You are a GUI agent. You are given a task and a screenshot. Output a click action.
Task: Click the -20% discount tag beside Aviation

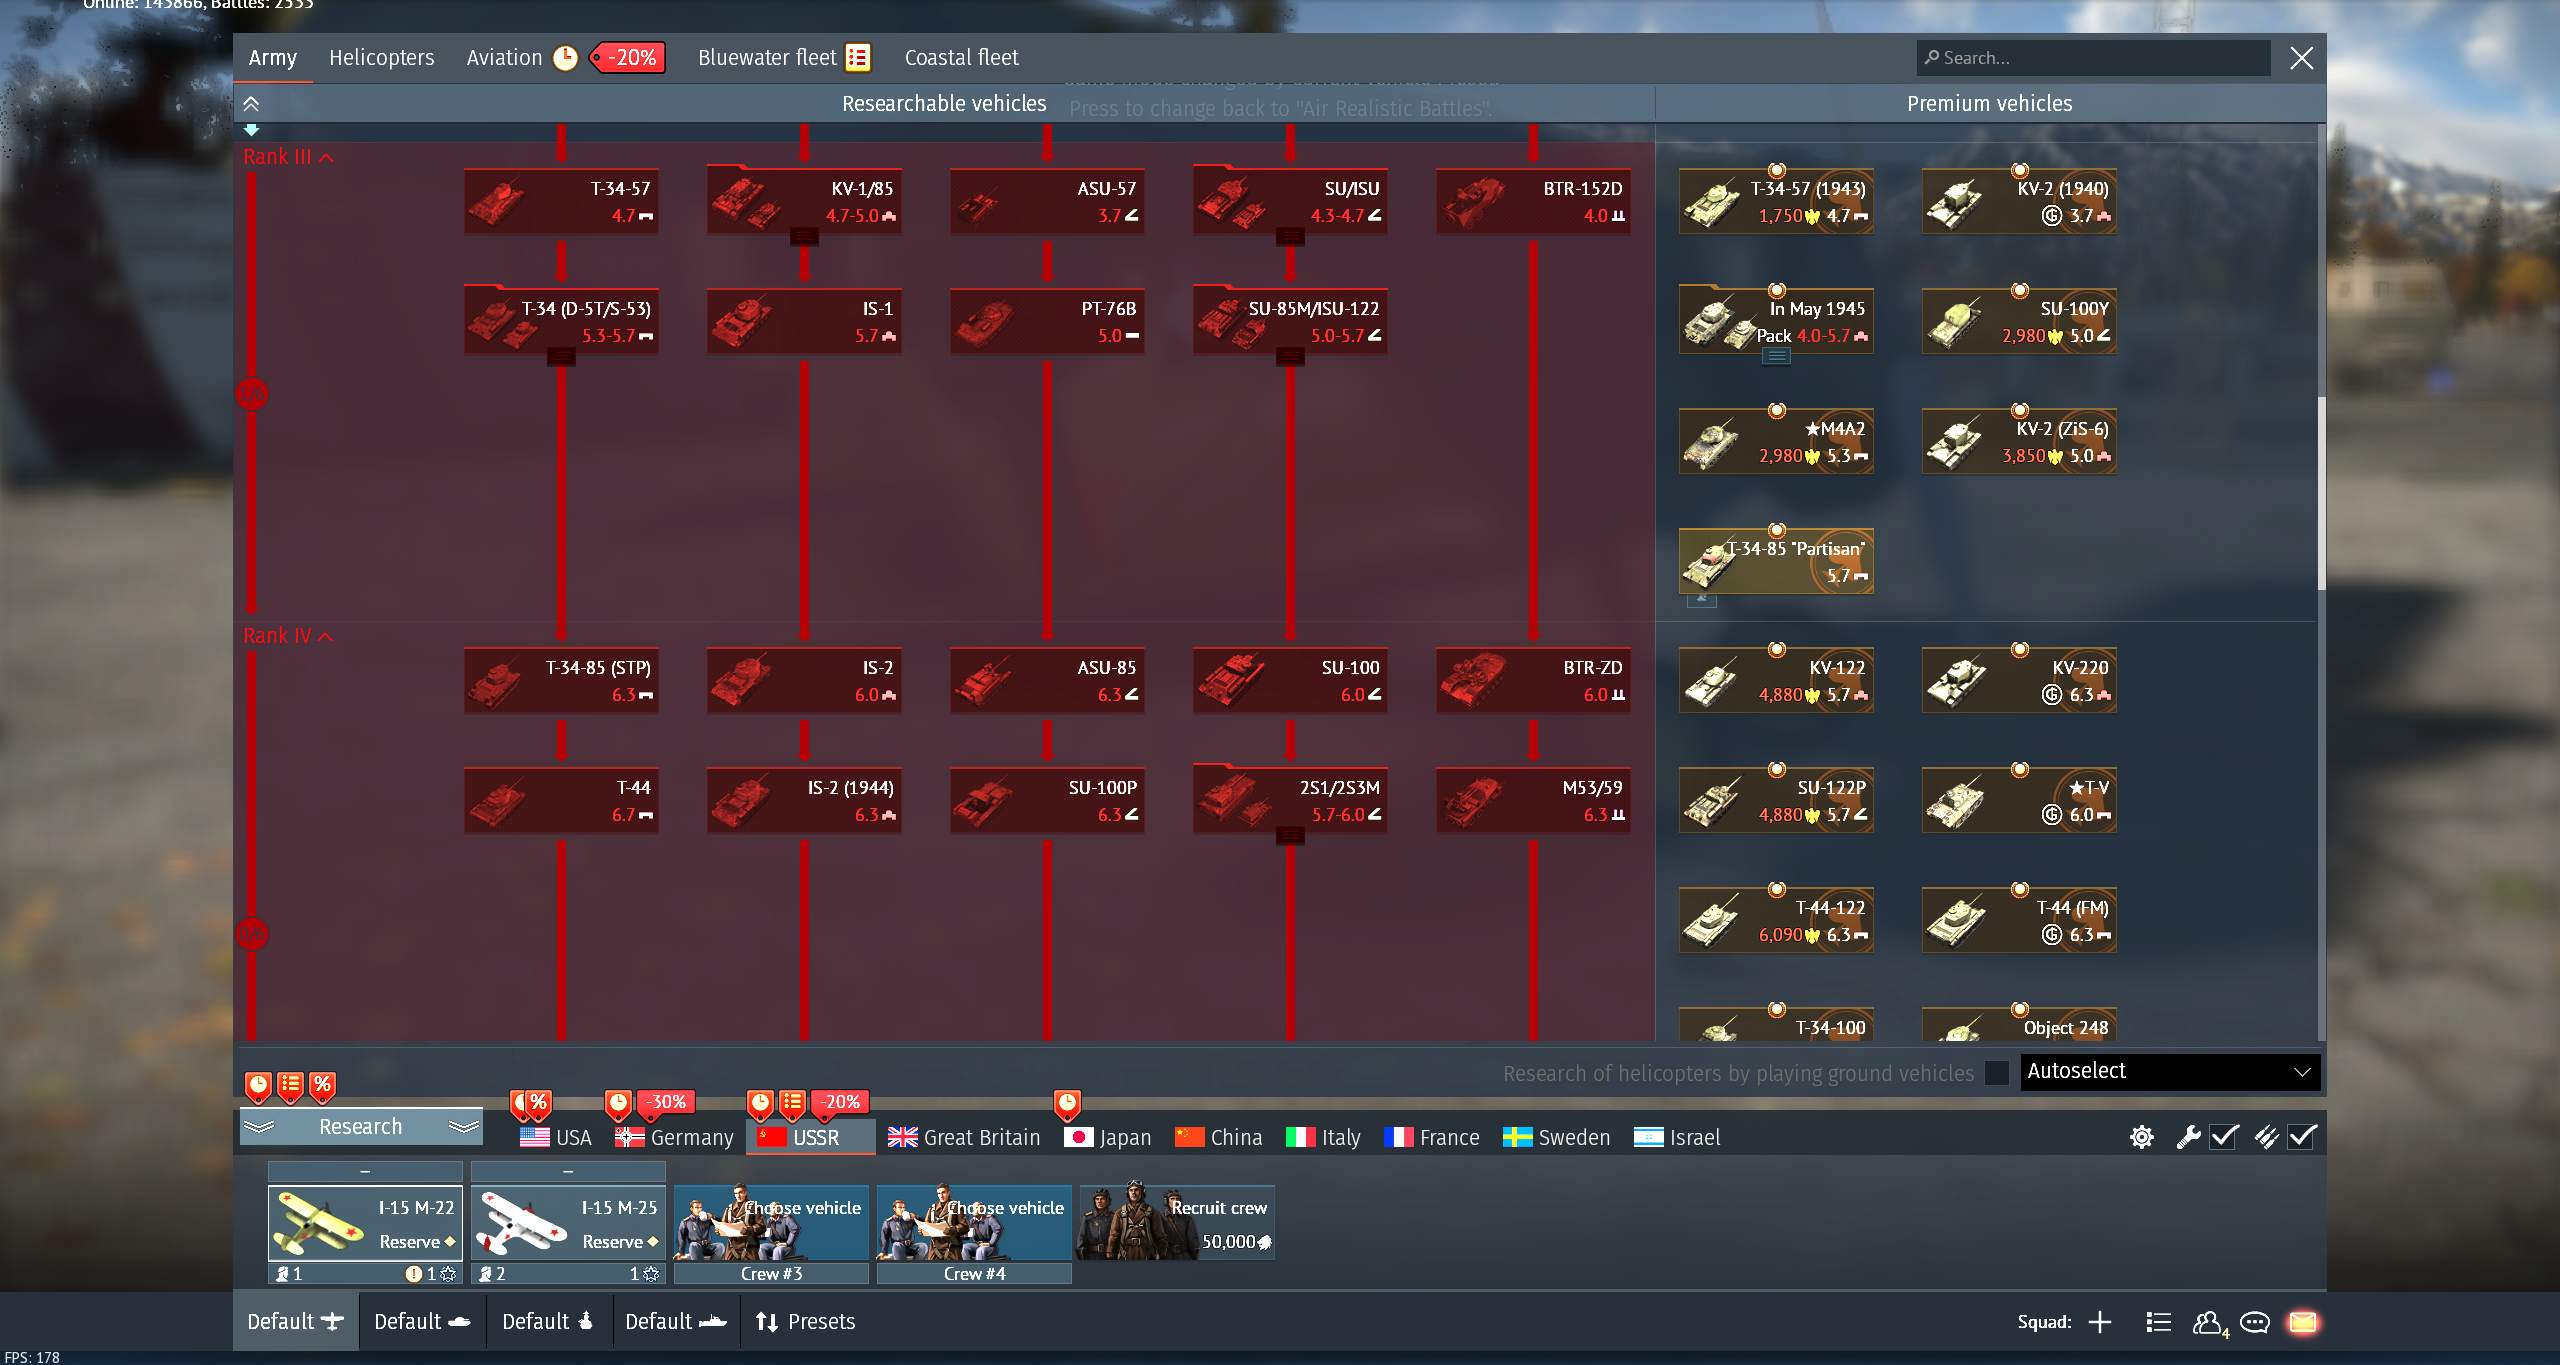click(x=628, y=58)
